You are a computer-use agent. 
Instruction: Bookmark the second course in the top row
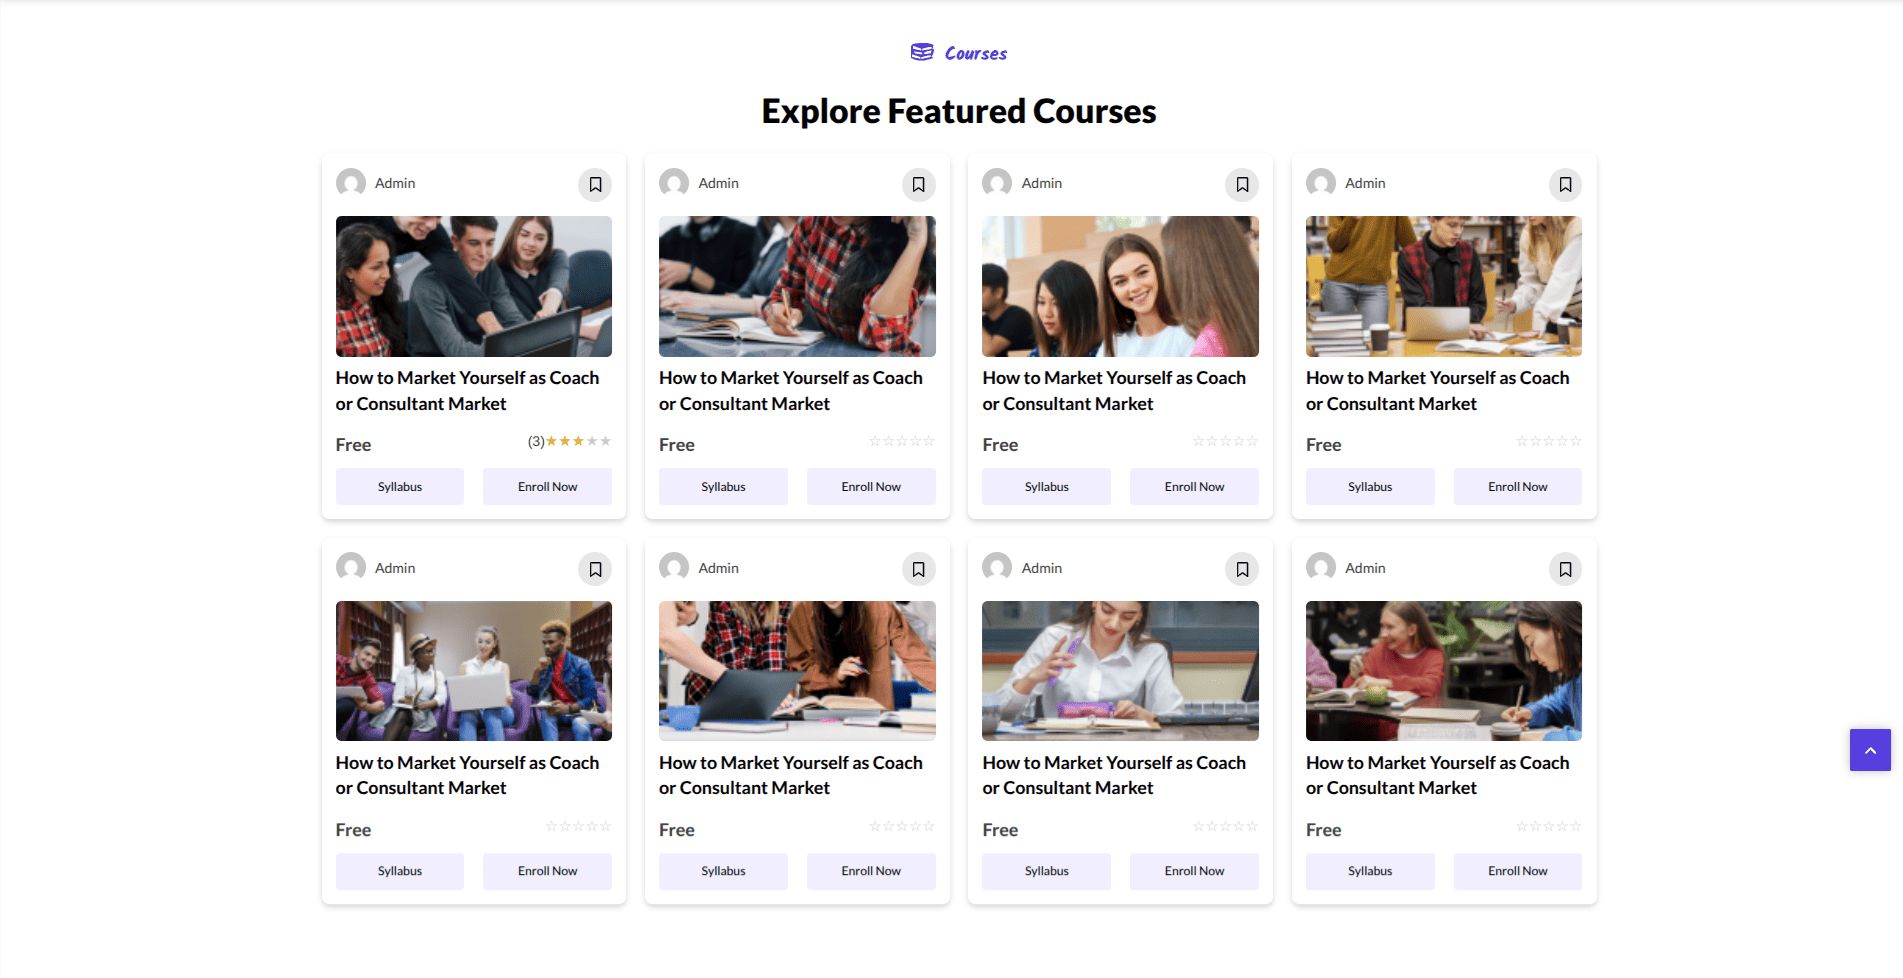[918, 184]
